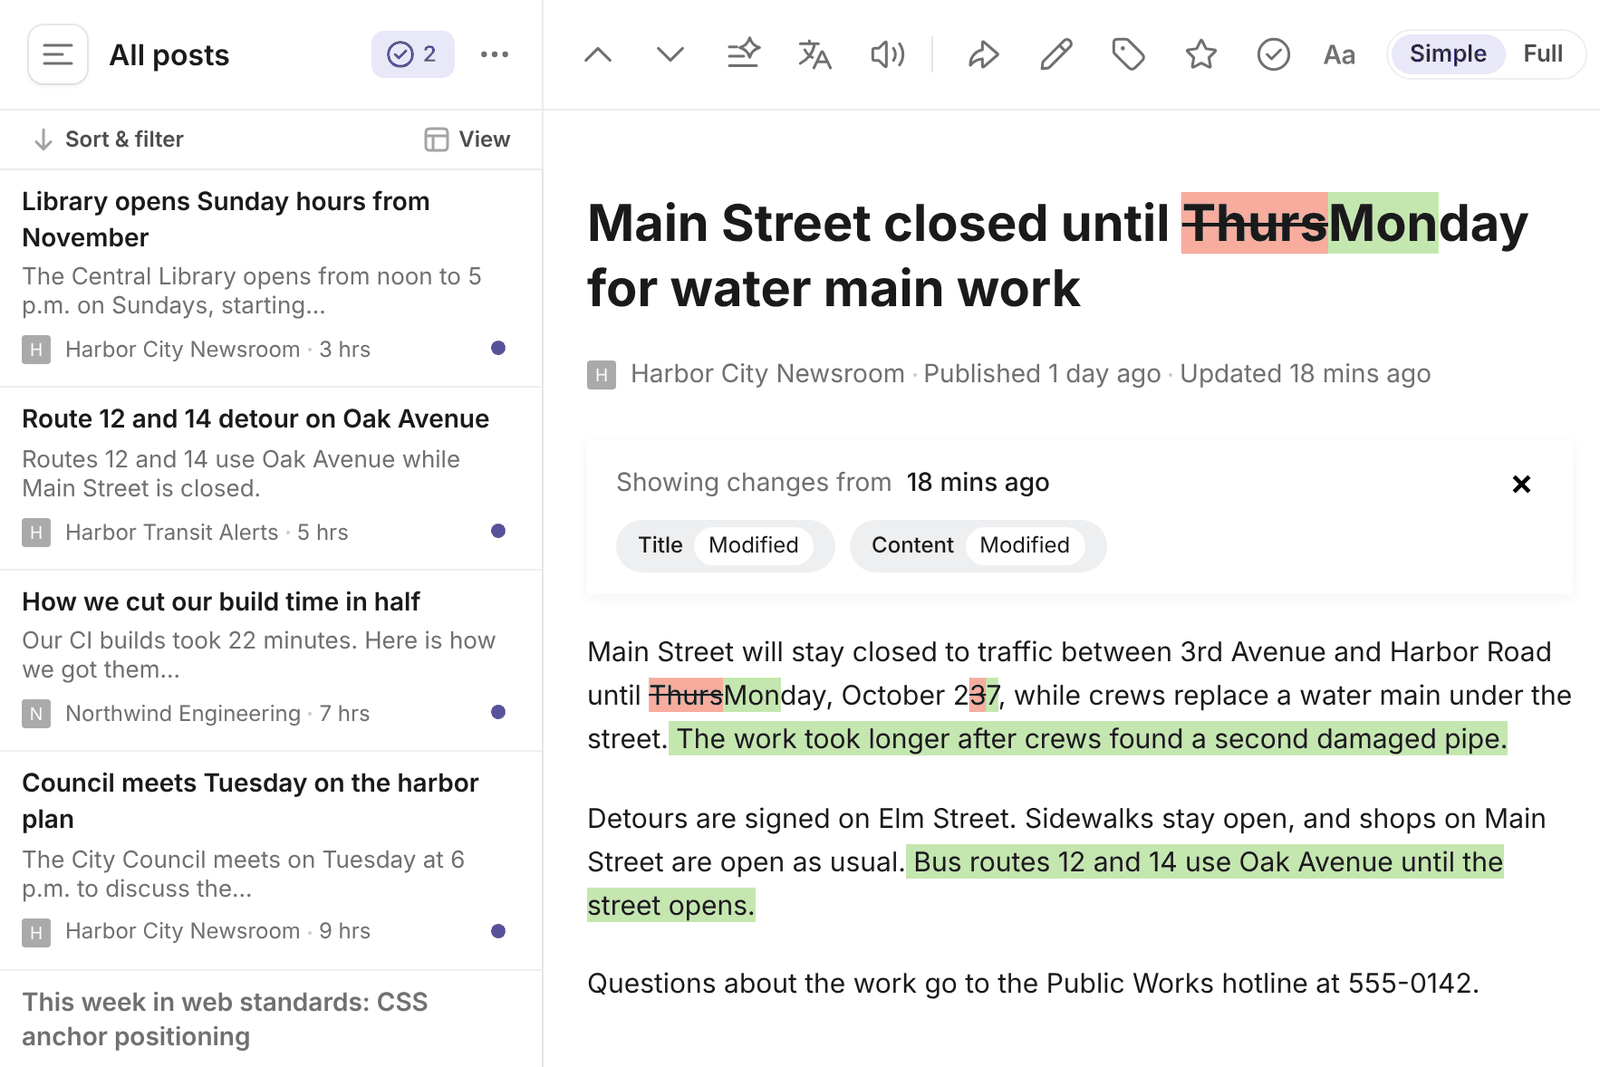The height and width of the screenshot is (1067, 1600).
Task: Click the article title 'Main Street closed until'
Action: click(x=1057, y=255)
